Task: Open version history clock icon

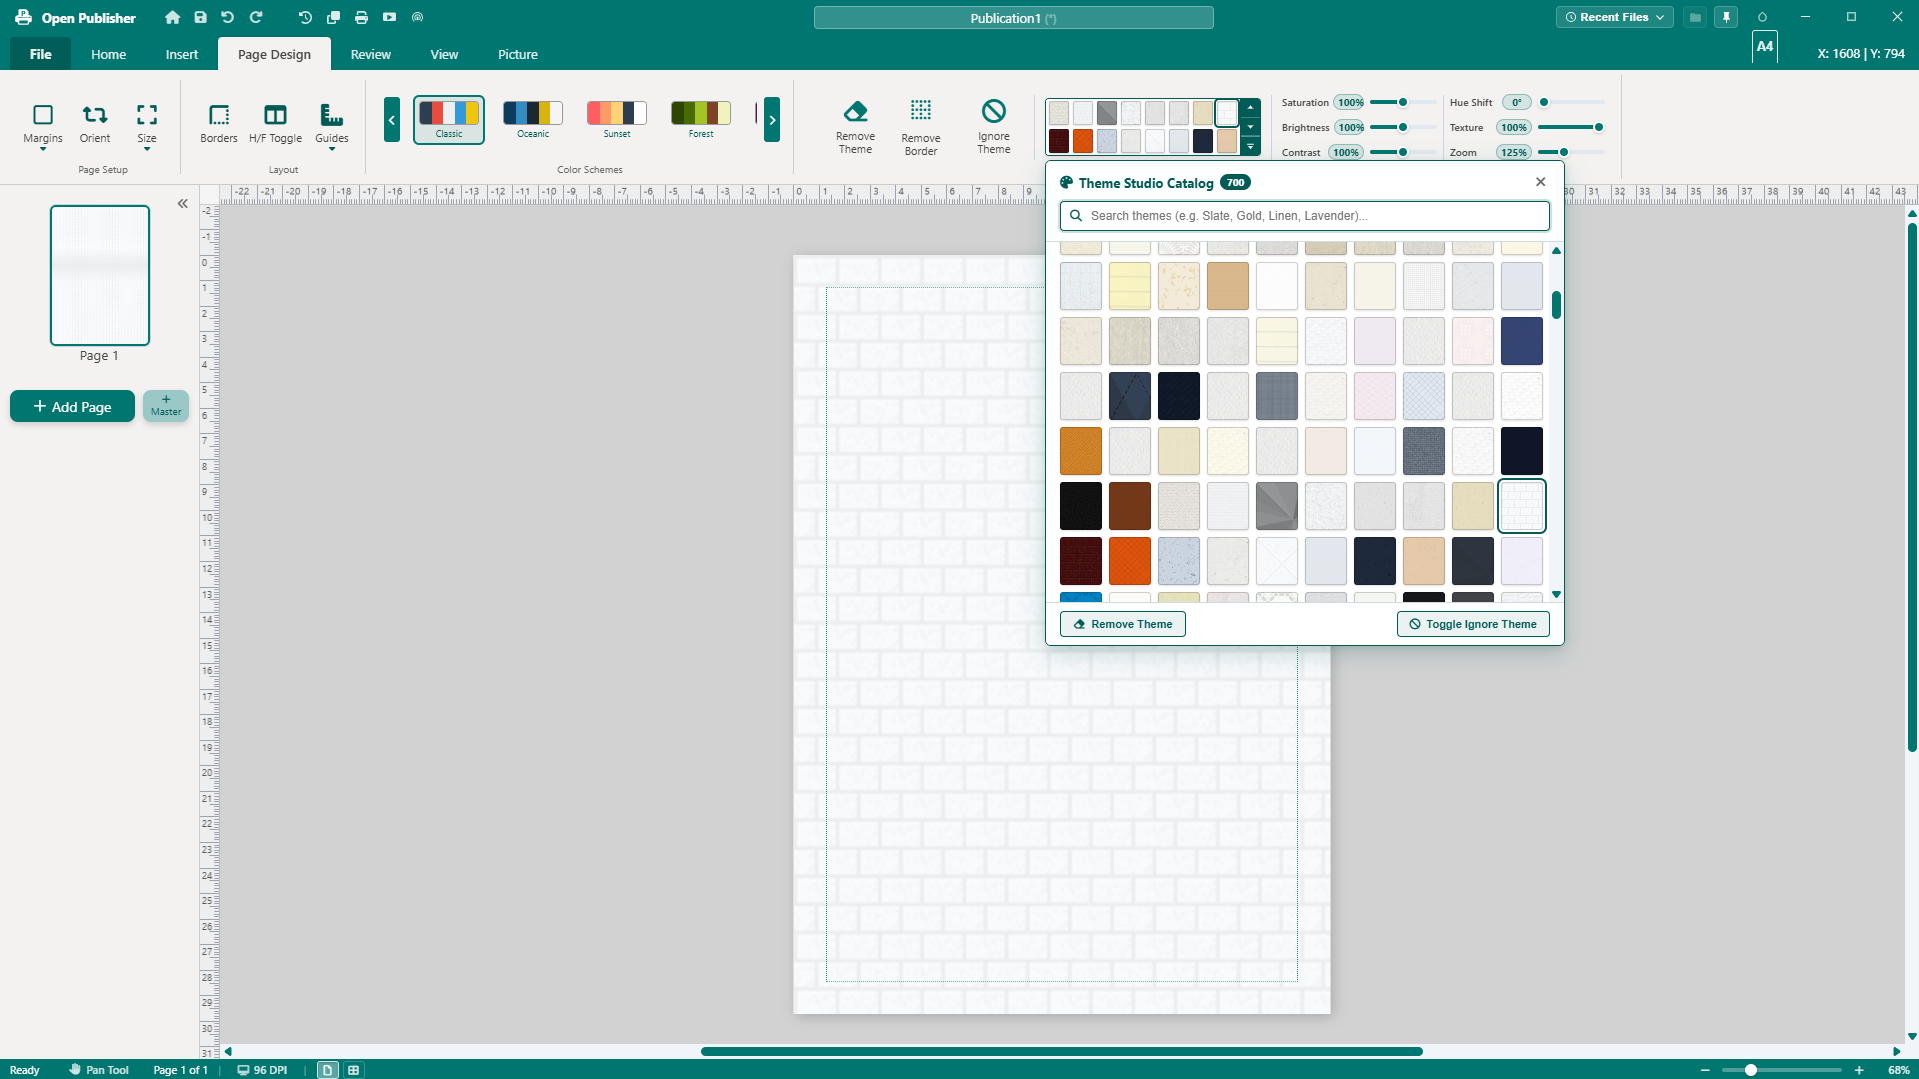Action: pyautogui.click(x=305, y=17)
